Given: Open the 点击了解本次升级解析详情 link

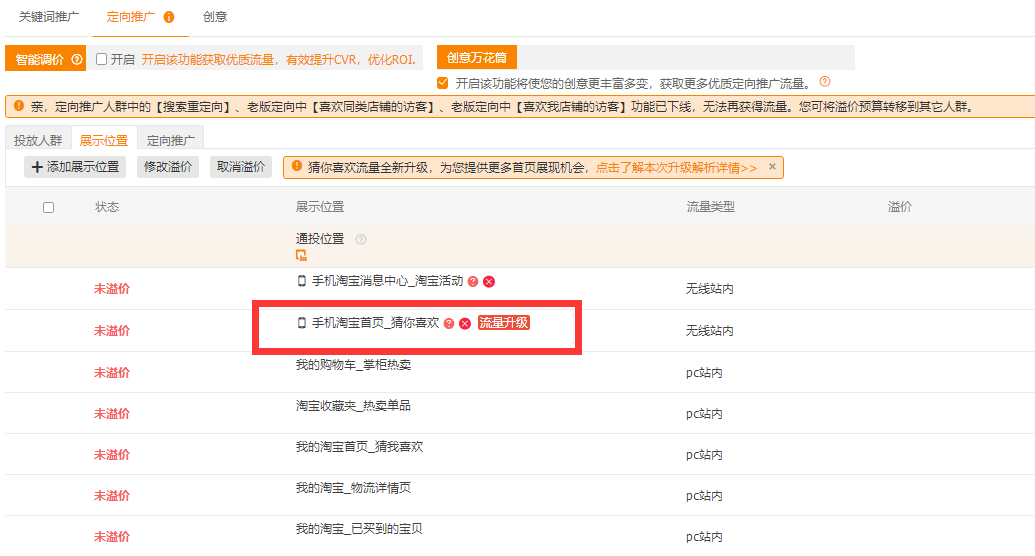Looking at the screenshot, I should click(x=676, y=167).
